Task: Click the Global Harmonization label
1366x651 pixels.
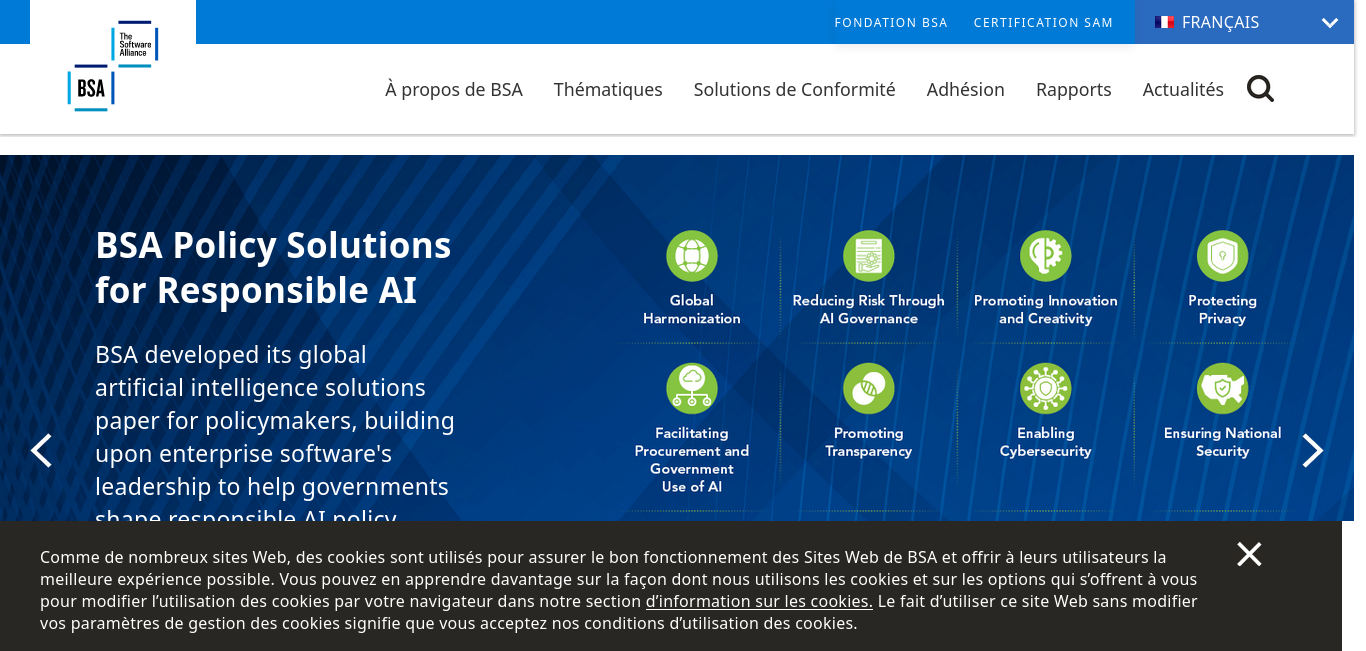Action: [692, 310]
